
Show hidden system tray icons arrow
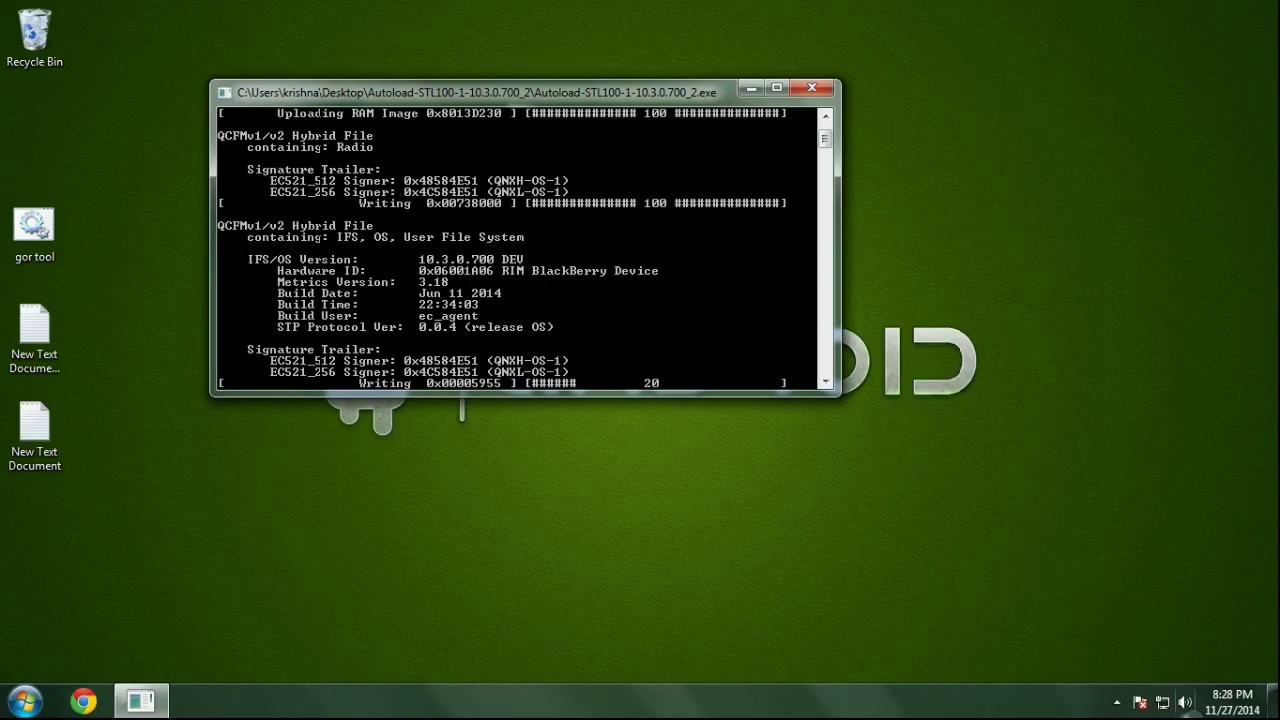(1117, 702)
